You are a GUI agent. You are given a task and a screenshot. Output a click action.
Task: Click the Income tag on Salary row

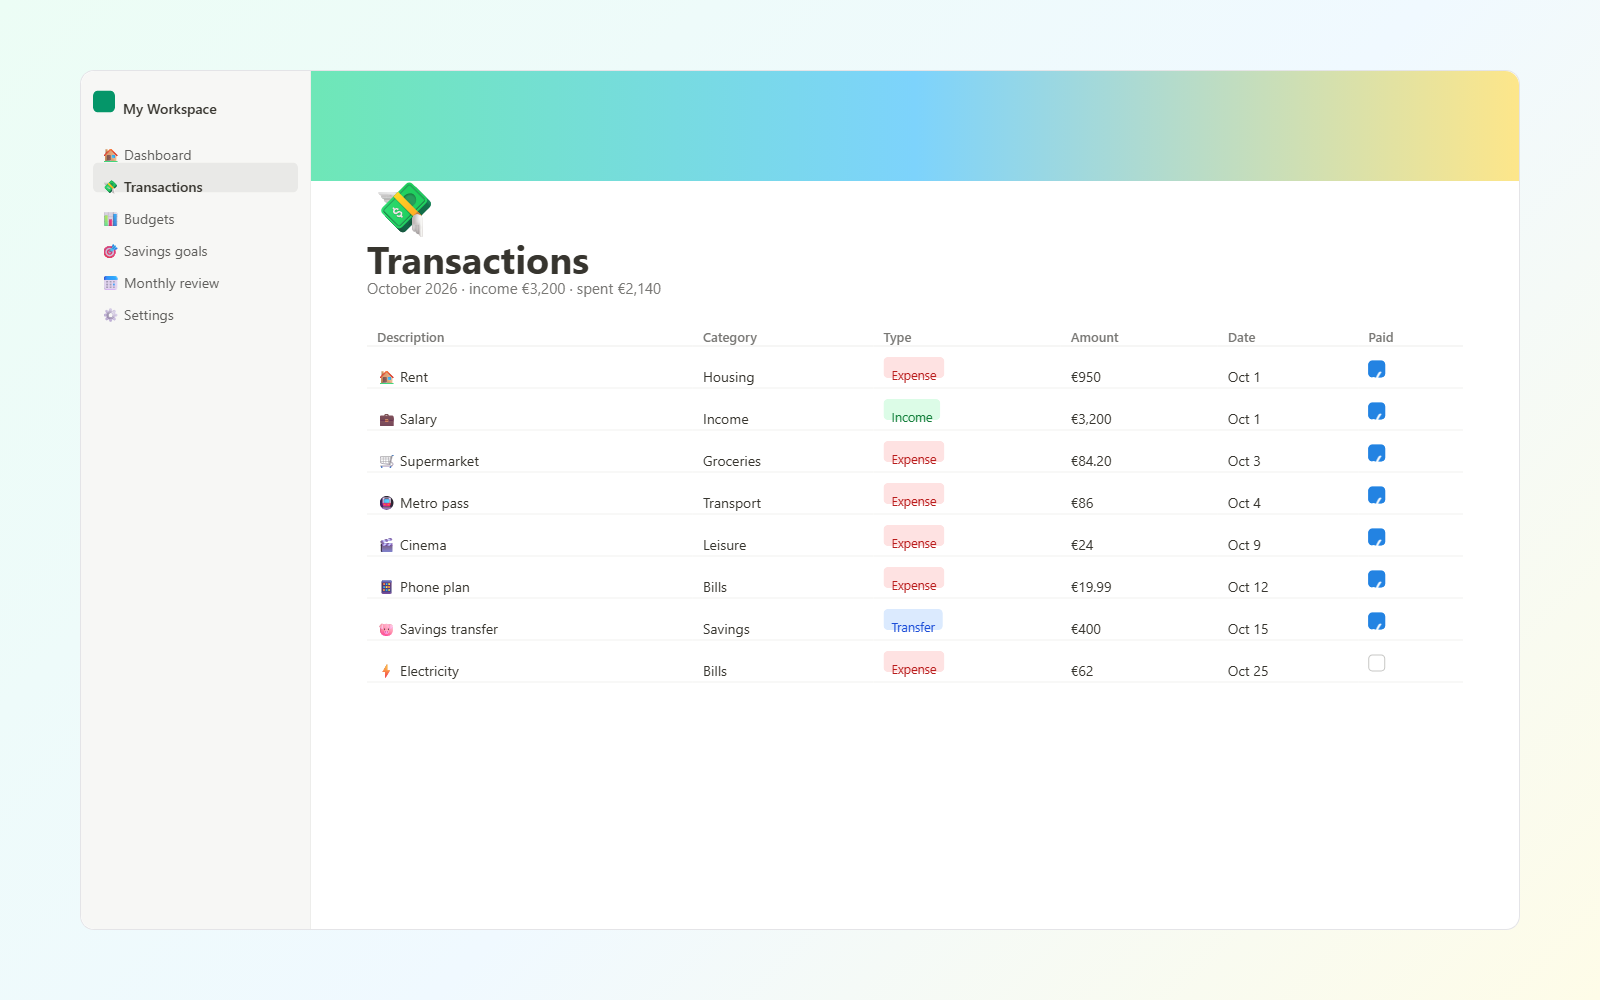[912, 412]
